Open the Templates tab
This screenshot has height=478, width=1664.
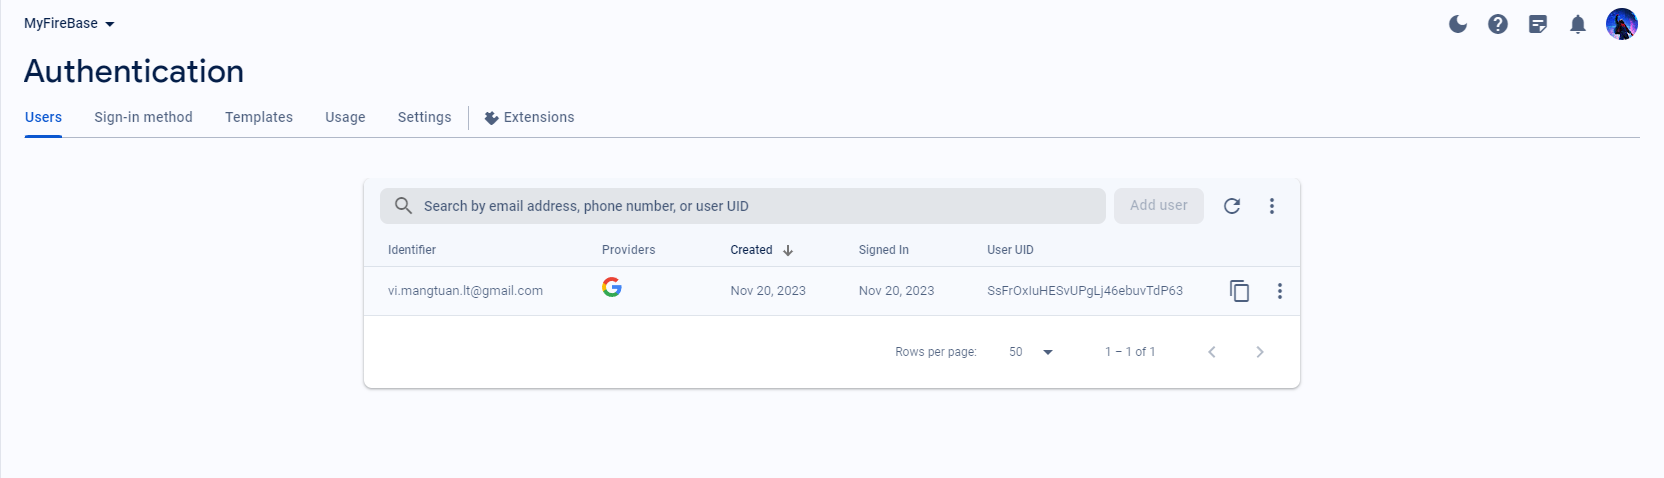[259, 117]
